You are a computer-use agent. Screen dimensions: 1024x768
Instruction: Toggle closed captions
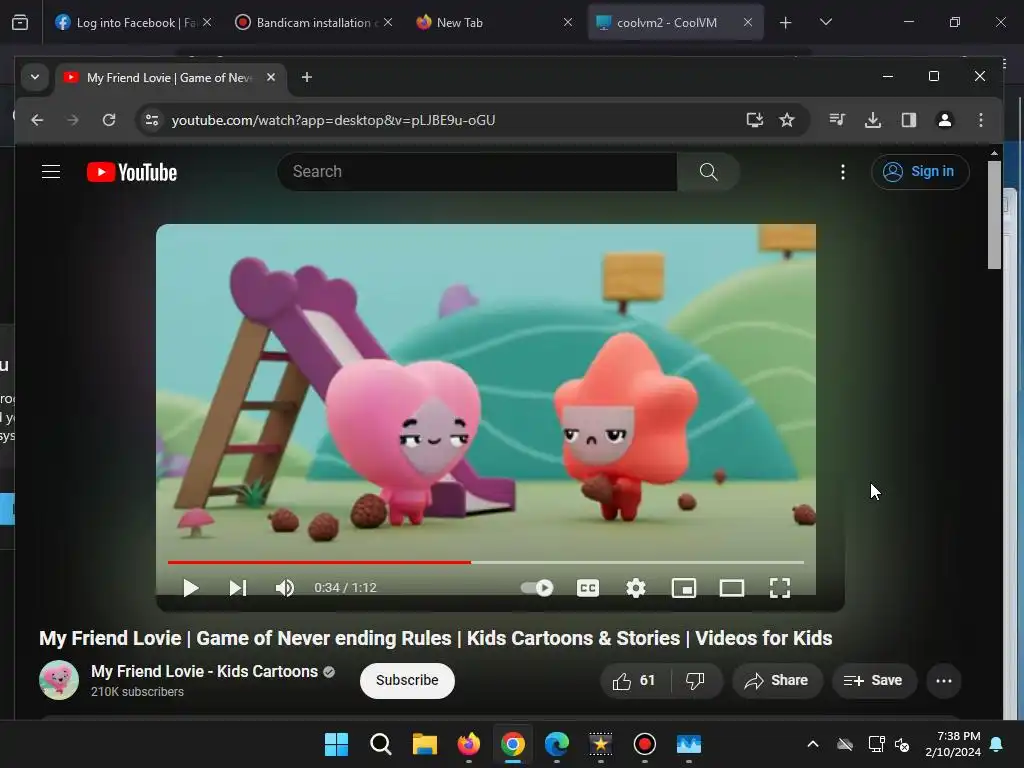(588, 588)
